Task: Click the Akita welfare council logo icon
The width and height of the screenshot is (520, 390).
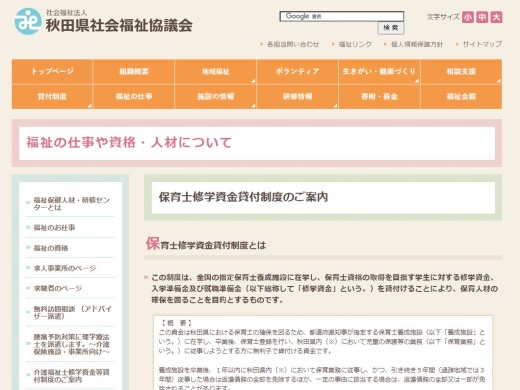Action: point(28,22)
